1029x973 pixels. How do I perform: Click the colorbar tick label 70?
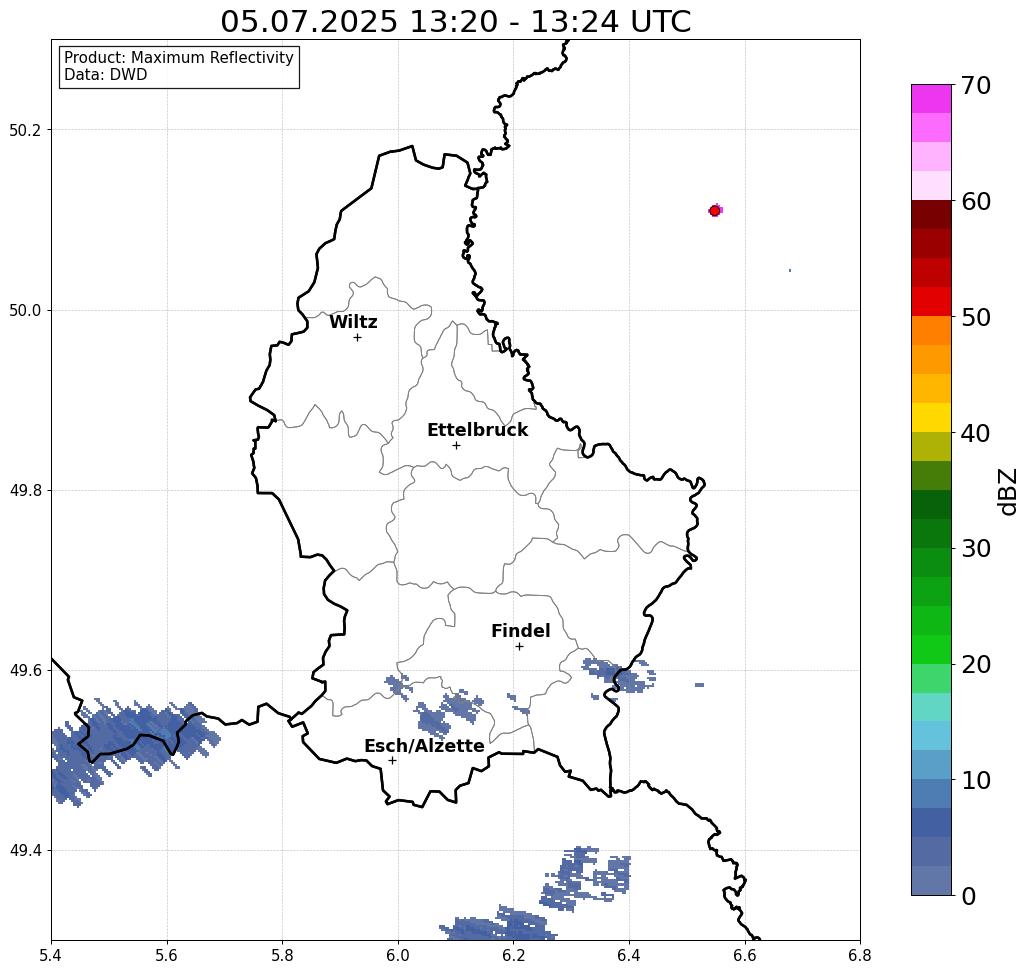tap(976, 85)
